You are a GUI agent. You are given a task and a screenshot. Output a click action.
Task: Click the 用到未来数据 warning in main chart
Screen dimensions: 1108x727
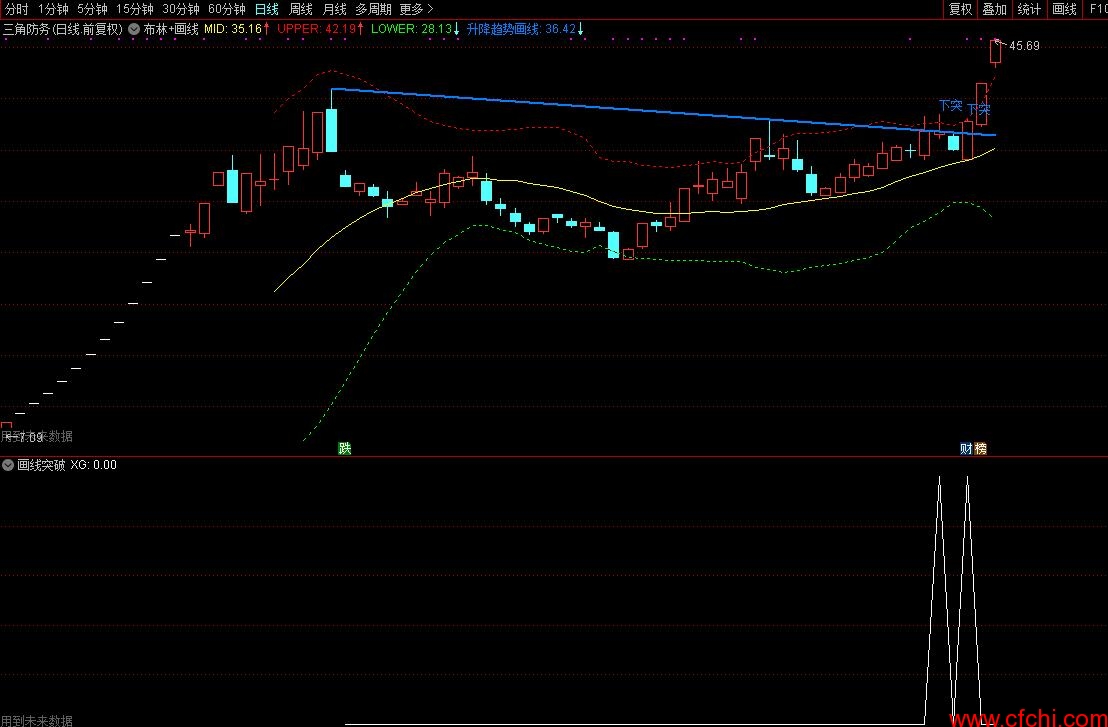(x=37, y=437)
